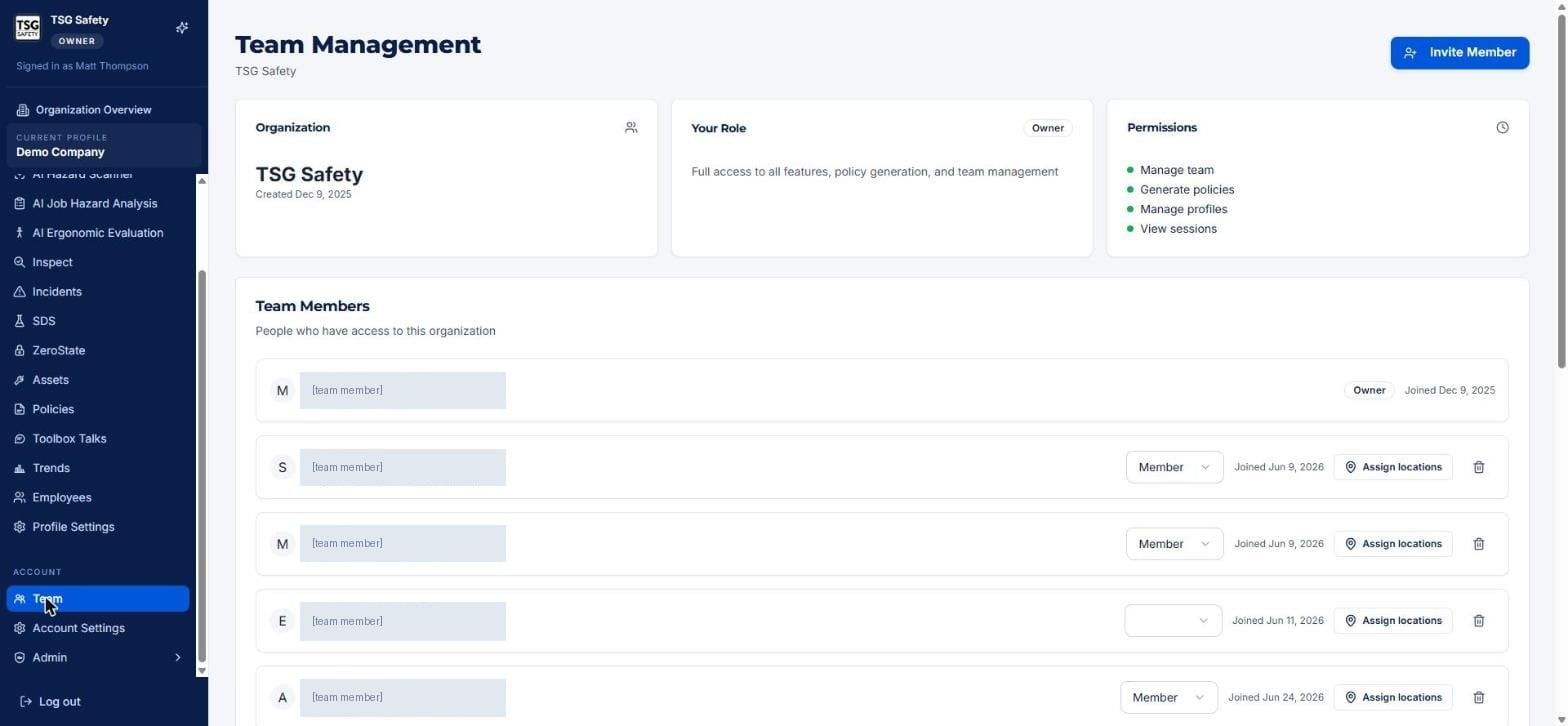Click the Policies document icon

[x=20, y=410]
